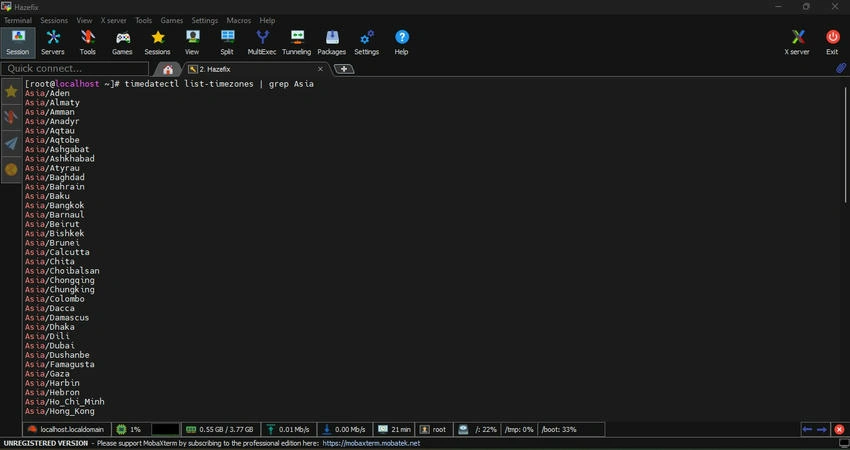Open the sidebar paper plane icon

click(11, 143)
